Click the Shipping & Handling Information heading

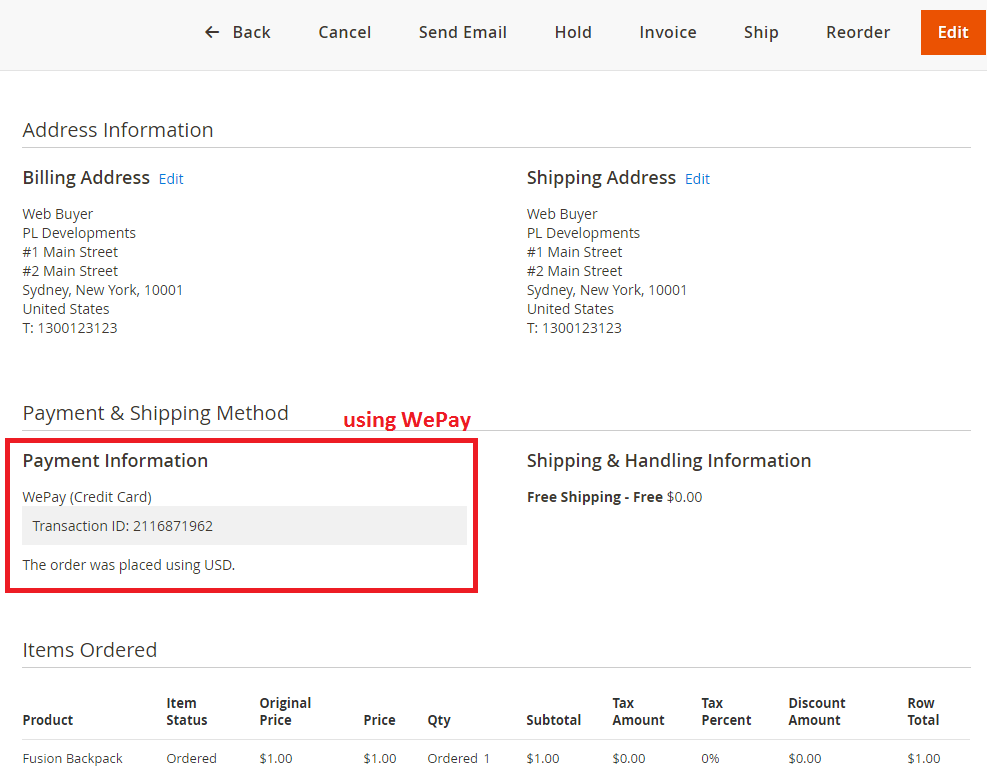(668, 461)
